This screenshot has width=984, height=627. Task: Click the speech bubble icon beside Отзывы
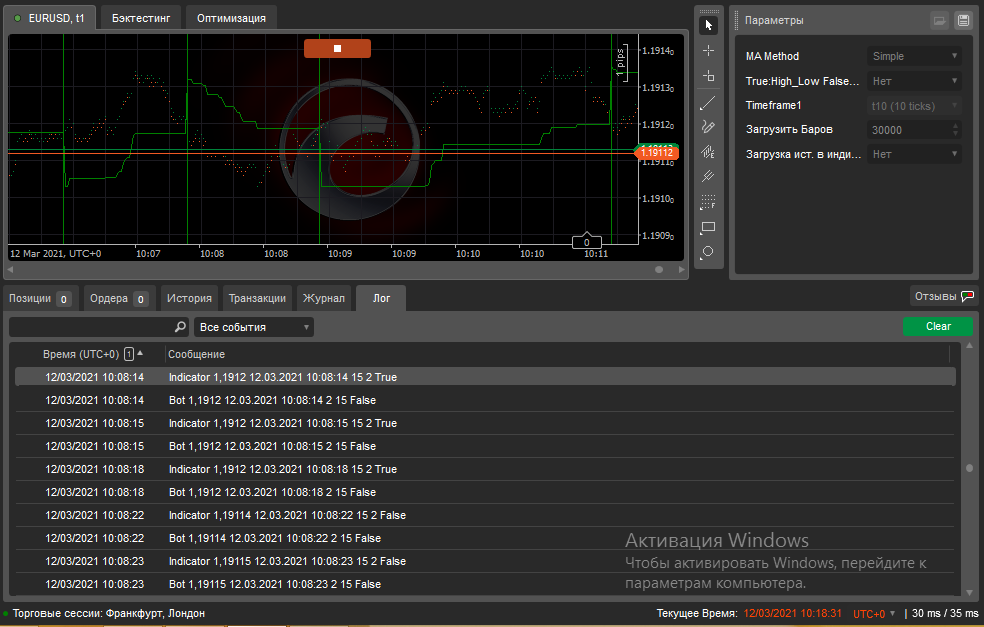tap(967, 296)
